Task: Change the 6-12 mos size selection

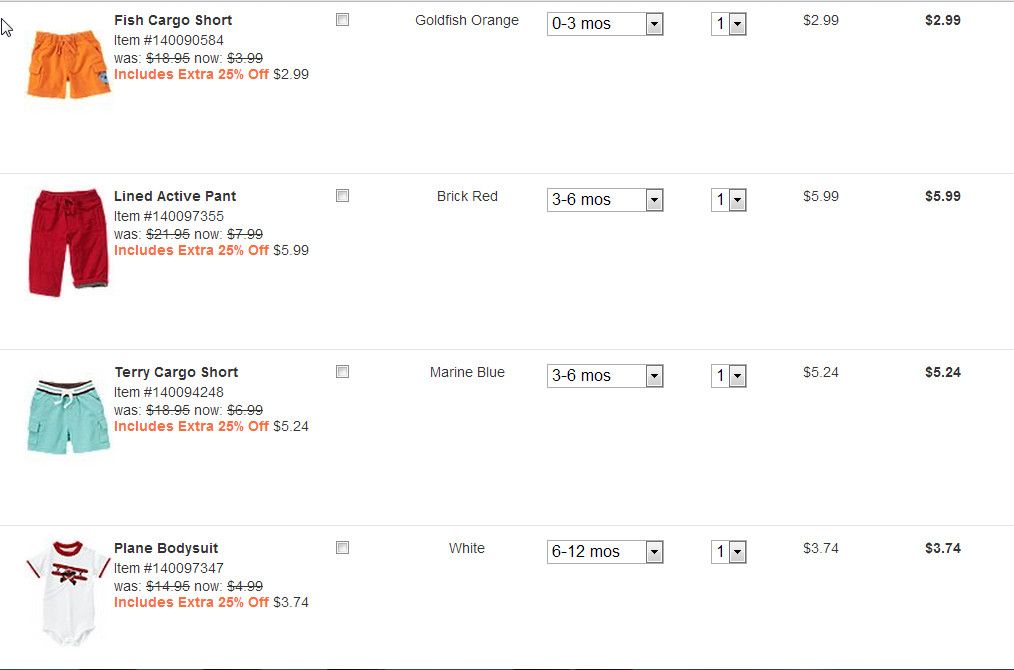Action: (605, 552)
